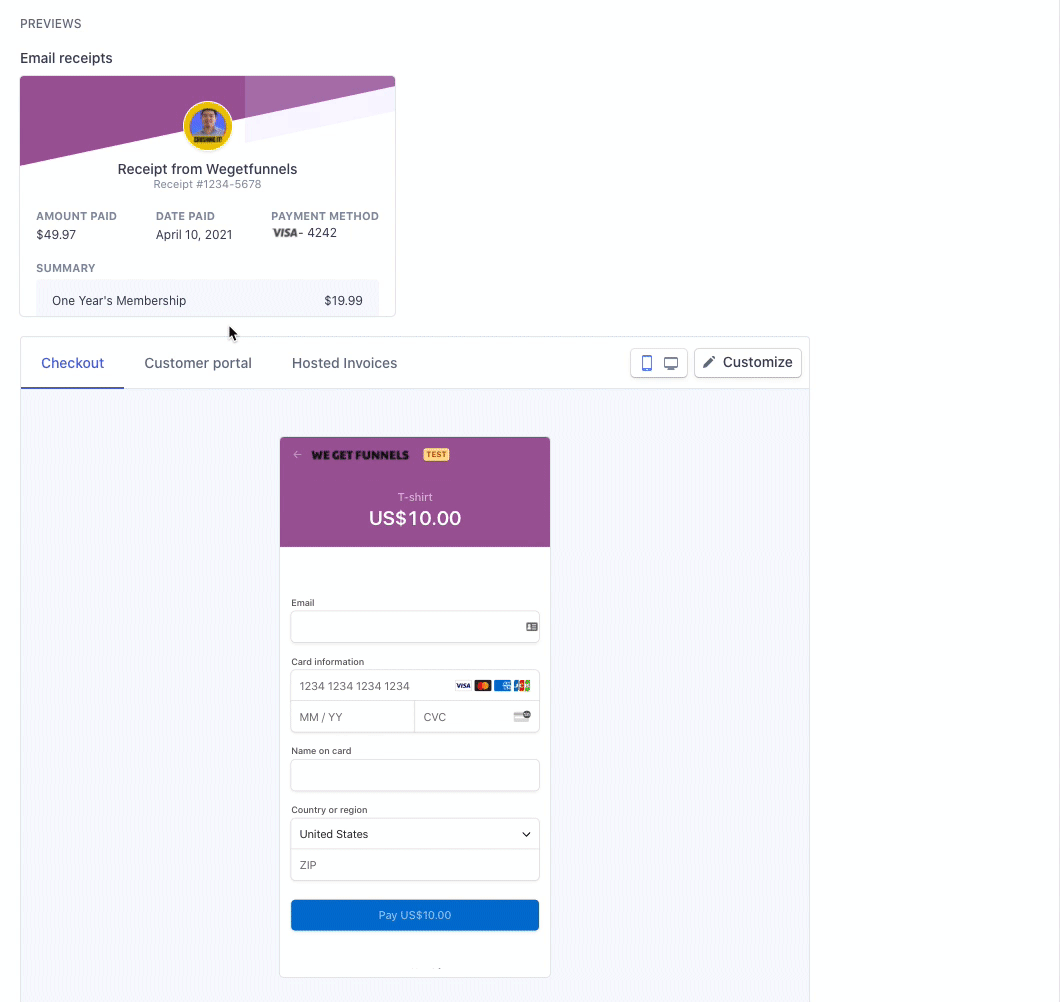
Task: Focus the card number field
Action: point(415,686)
